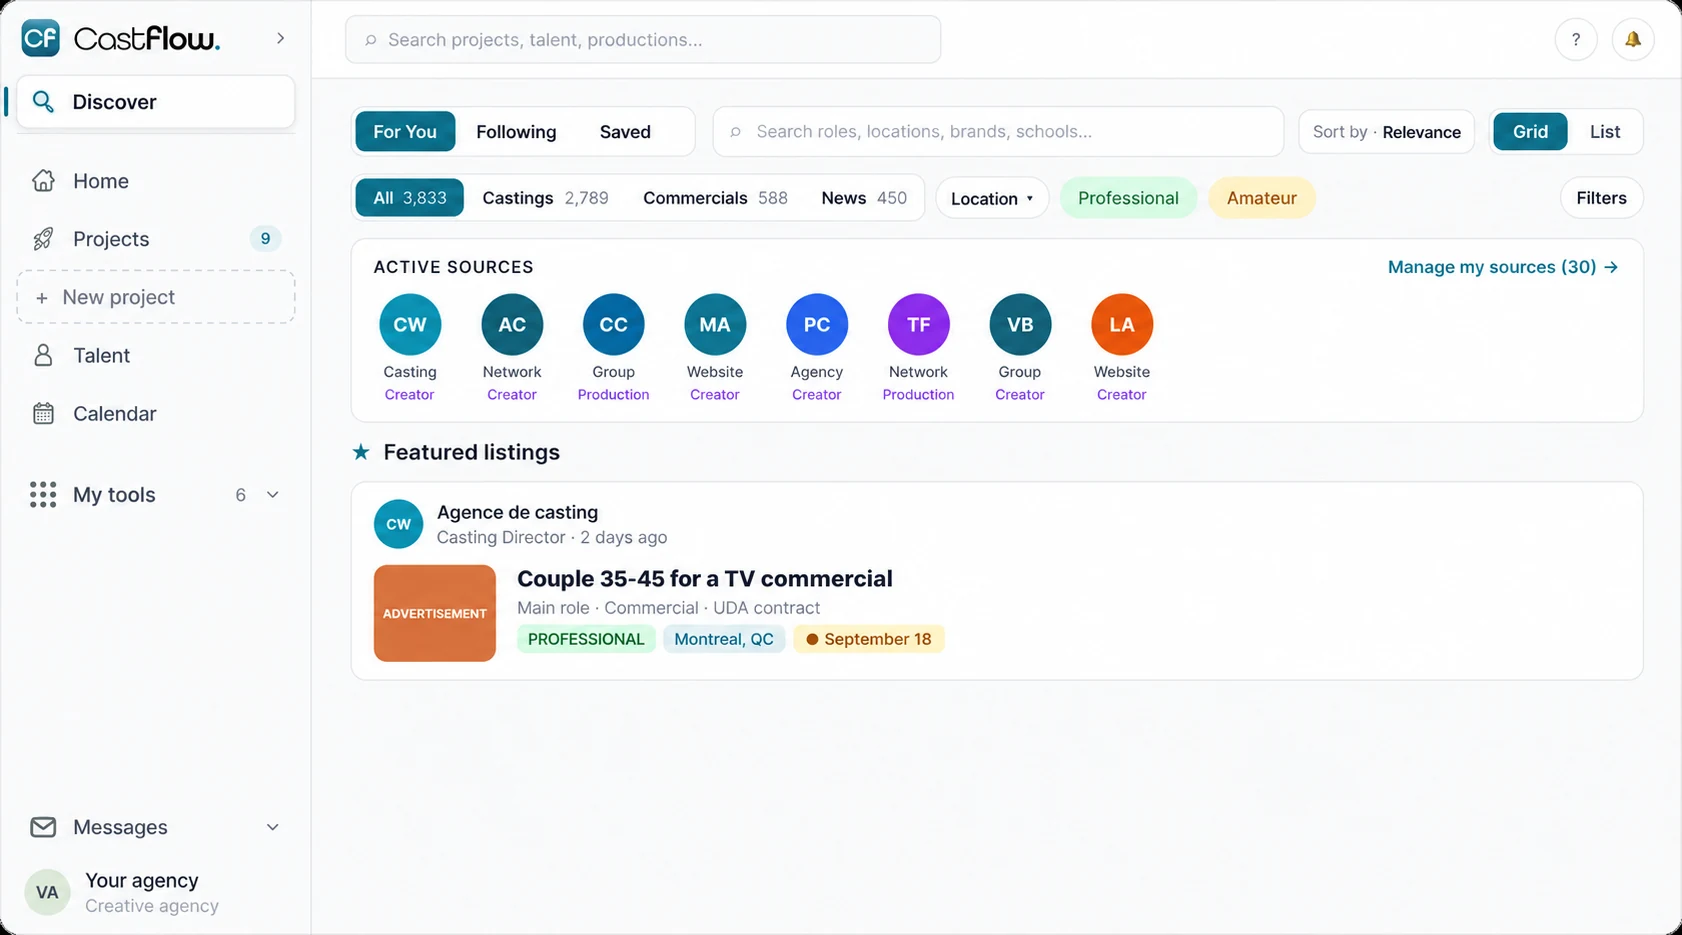Select the TF Network source avatar
1682x935 pixels.
918,325
